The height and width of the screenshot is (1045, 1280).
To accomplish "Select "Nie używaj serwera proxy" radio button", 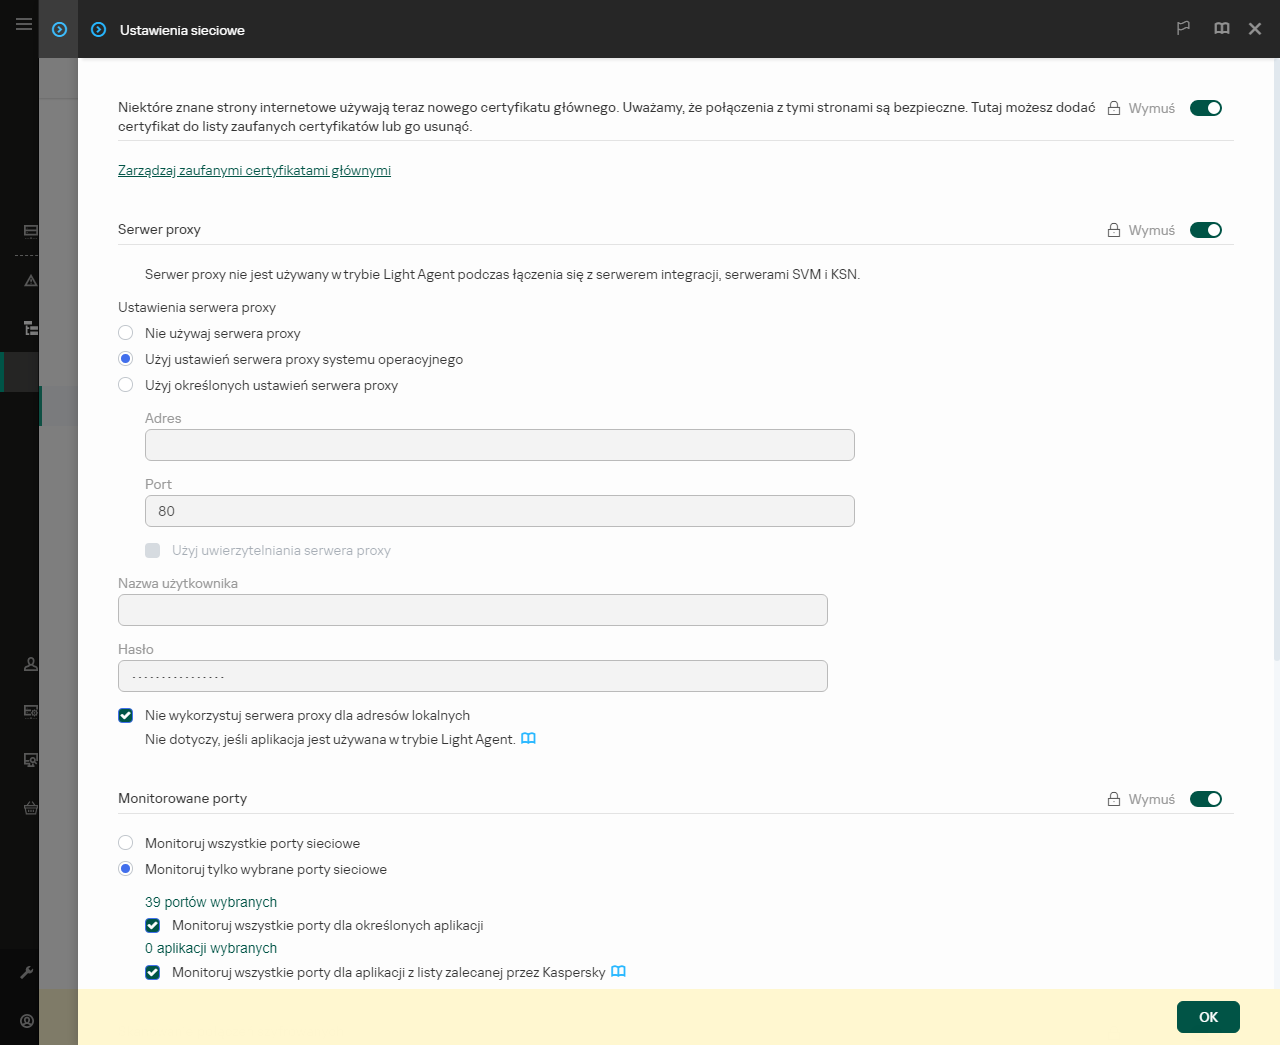I will [x=126, y=333].
